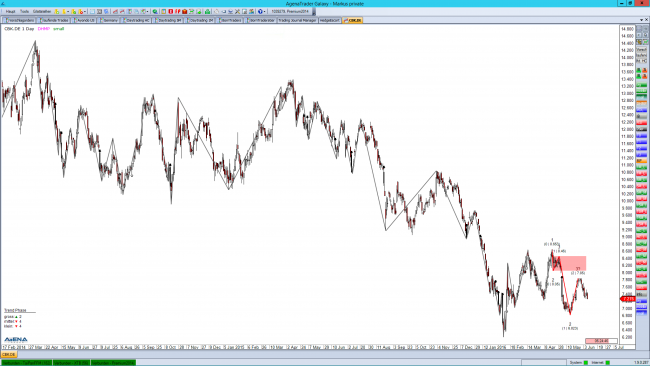Click the red current price marker 7.215
Viewport: 650px width, 366px height.
(628, 299)
